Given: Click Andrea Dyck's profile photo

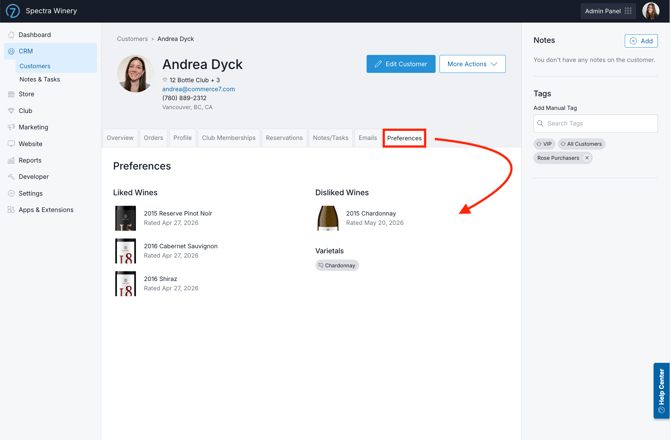Looking at the screenshot, I should coord(135,74).
